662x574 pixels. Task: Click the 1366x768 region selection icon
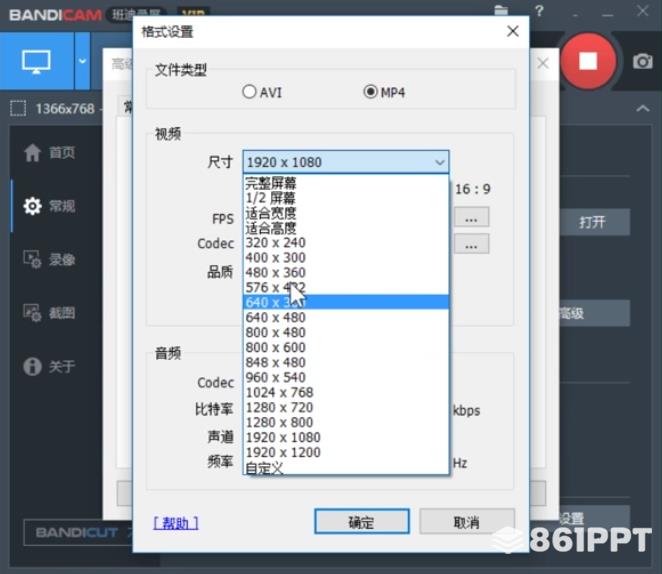pyautogui.click(x=18, y=108)
